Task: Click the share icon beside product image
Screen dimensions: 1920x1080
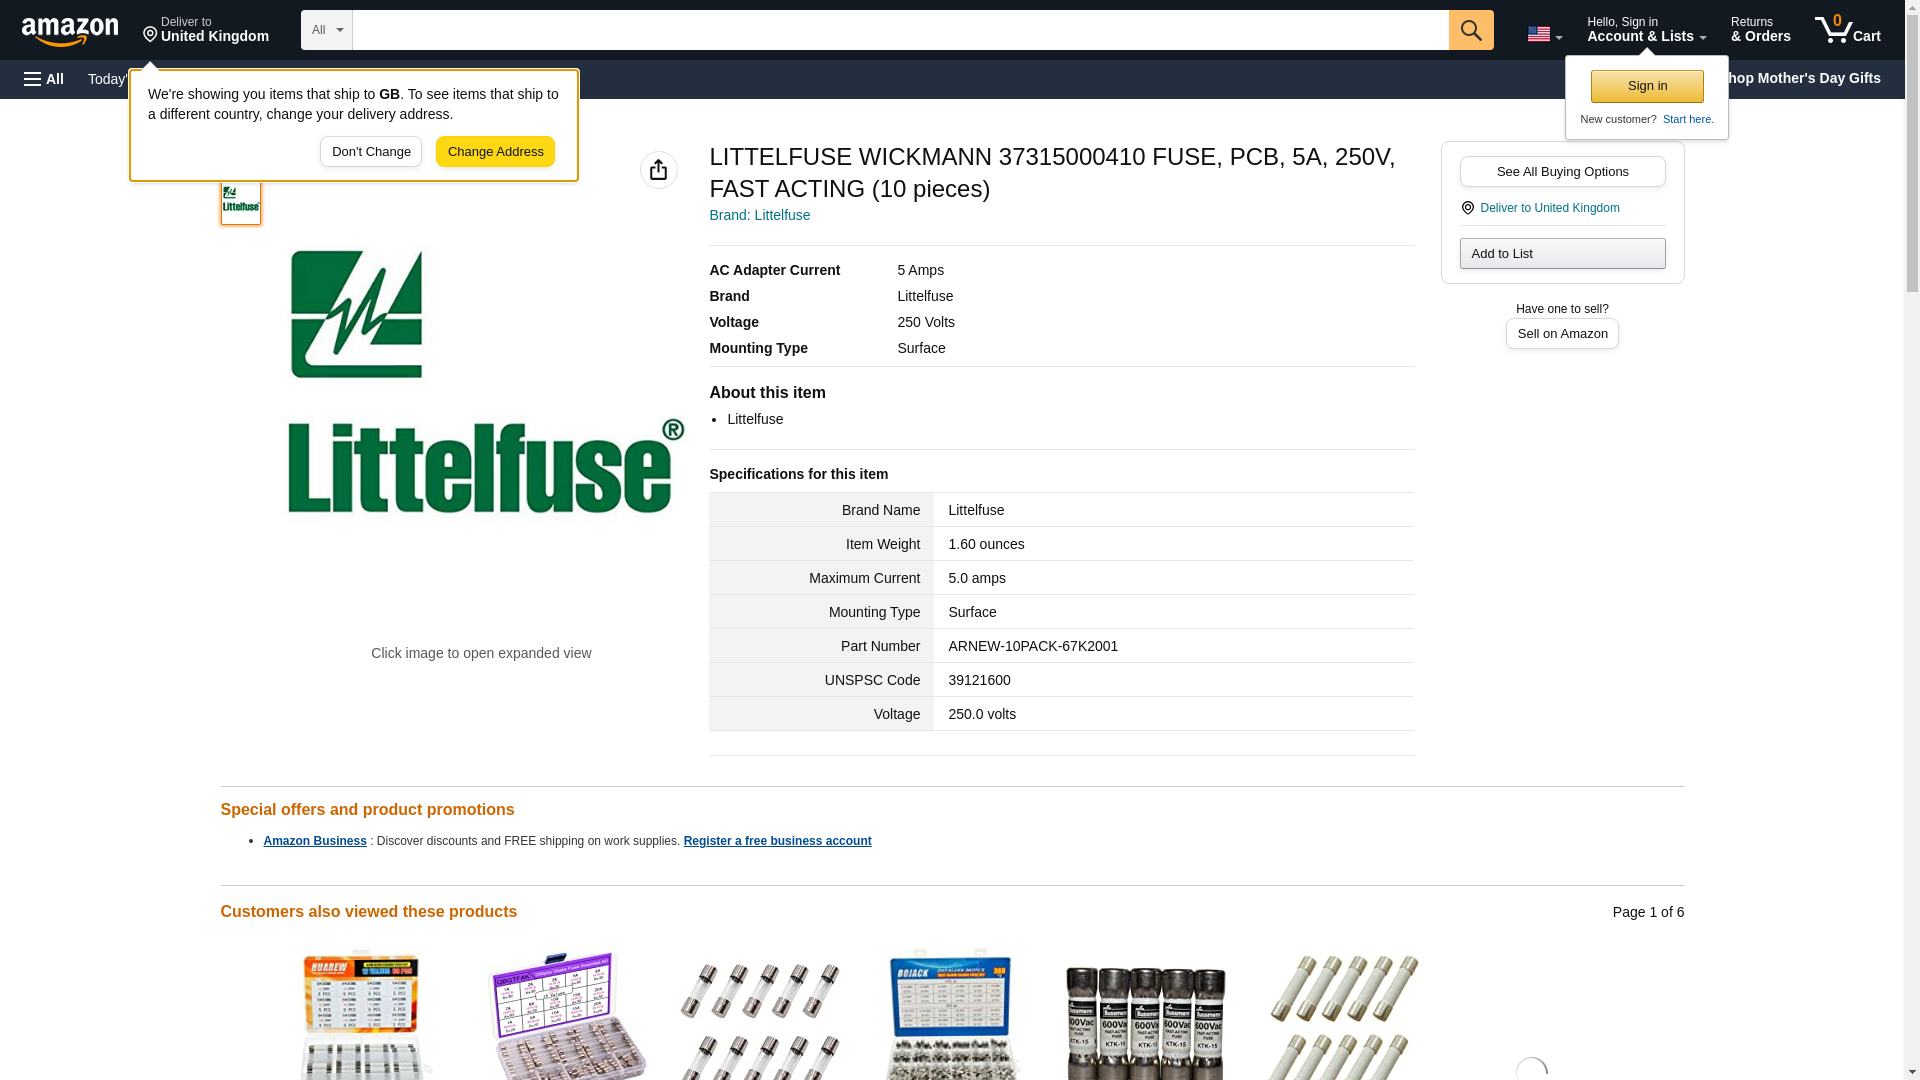Action: 658,170
